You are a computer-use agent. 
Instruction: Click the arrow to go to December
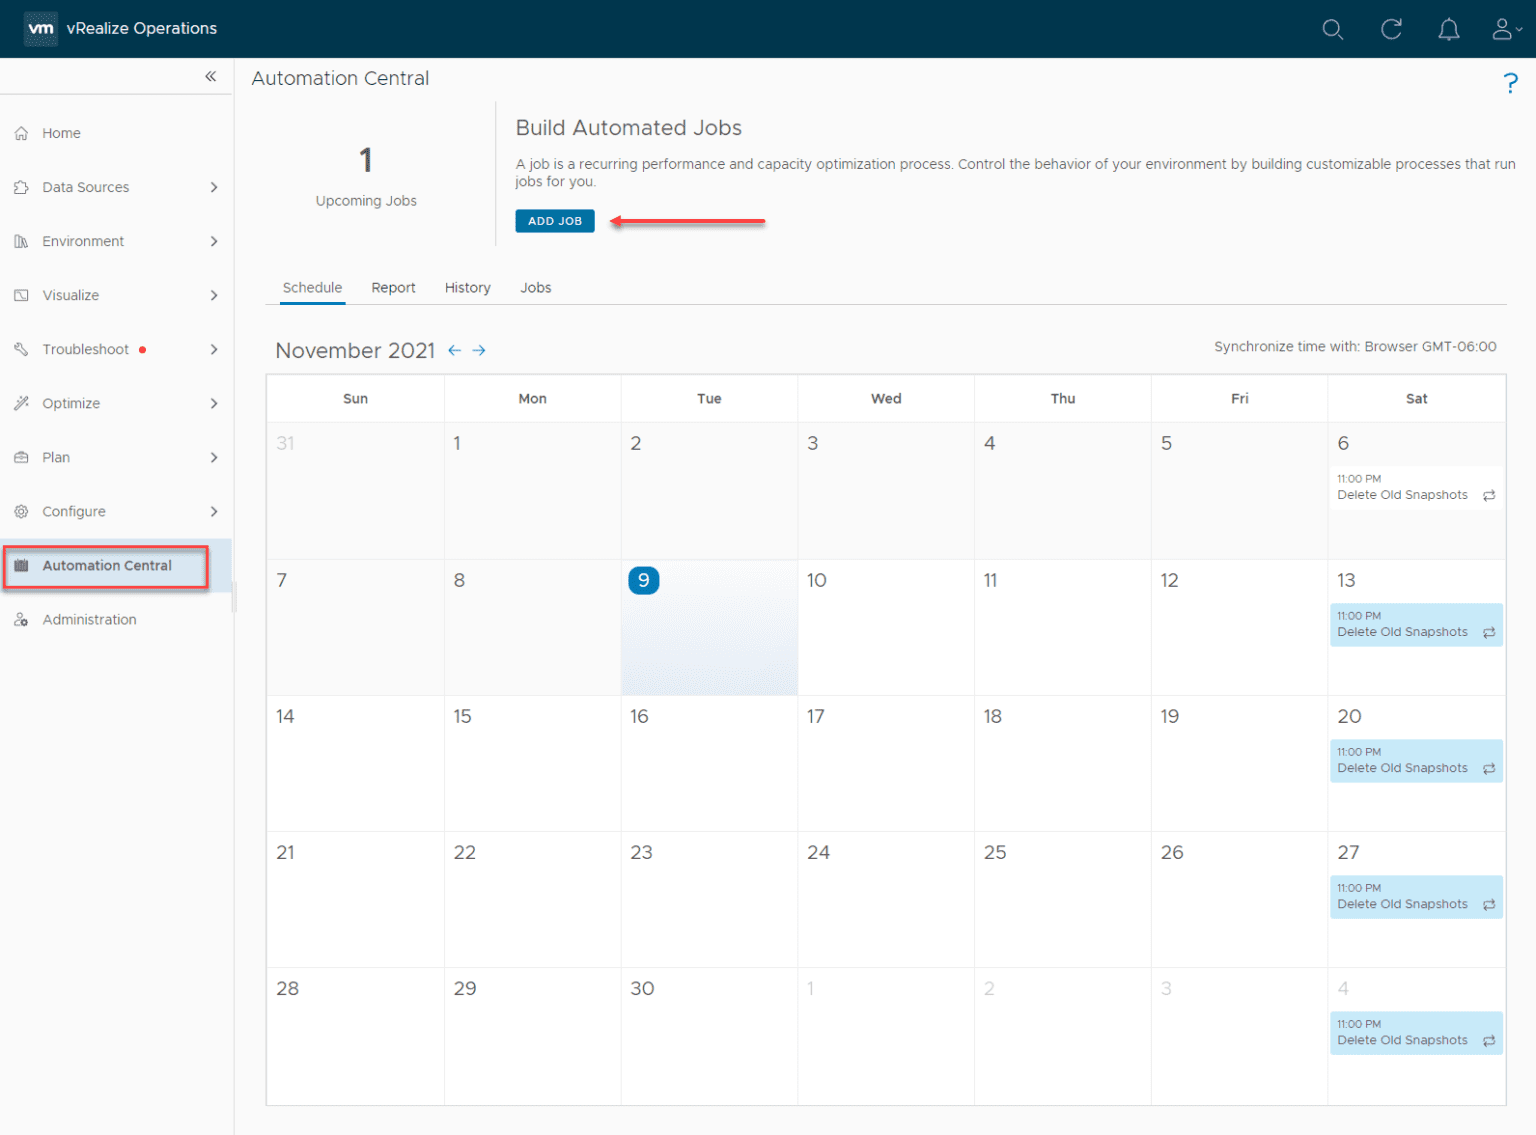coord(478,350)
